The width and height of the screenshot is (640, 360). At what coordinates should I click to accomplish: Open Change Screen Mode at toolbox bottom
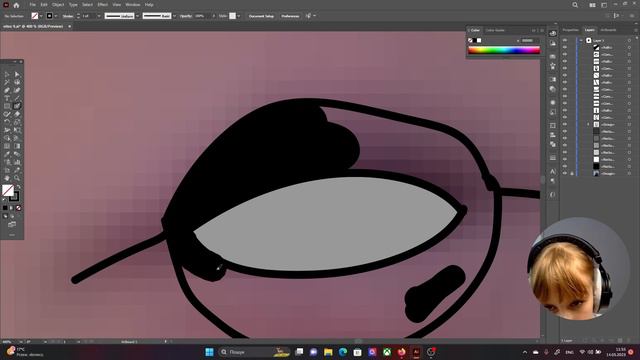(x=12, y=224)
